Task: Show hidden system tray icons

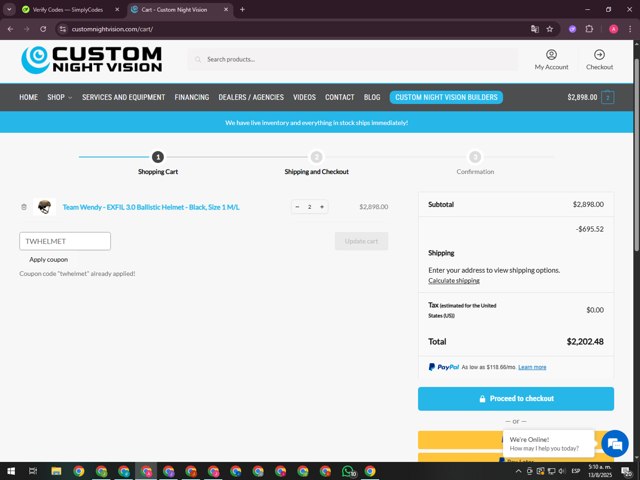Action: pyautogui.click(x=518, y=471)
